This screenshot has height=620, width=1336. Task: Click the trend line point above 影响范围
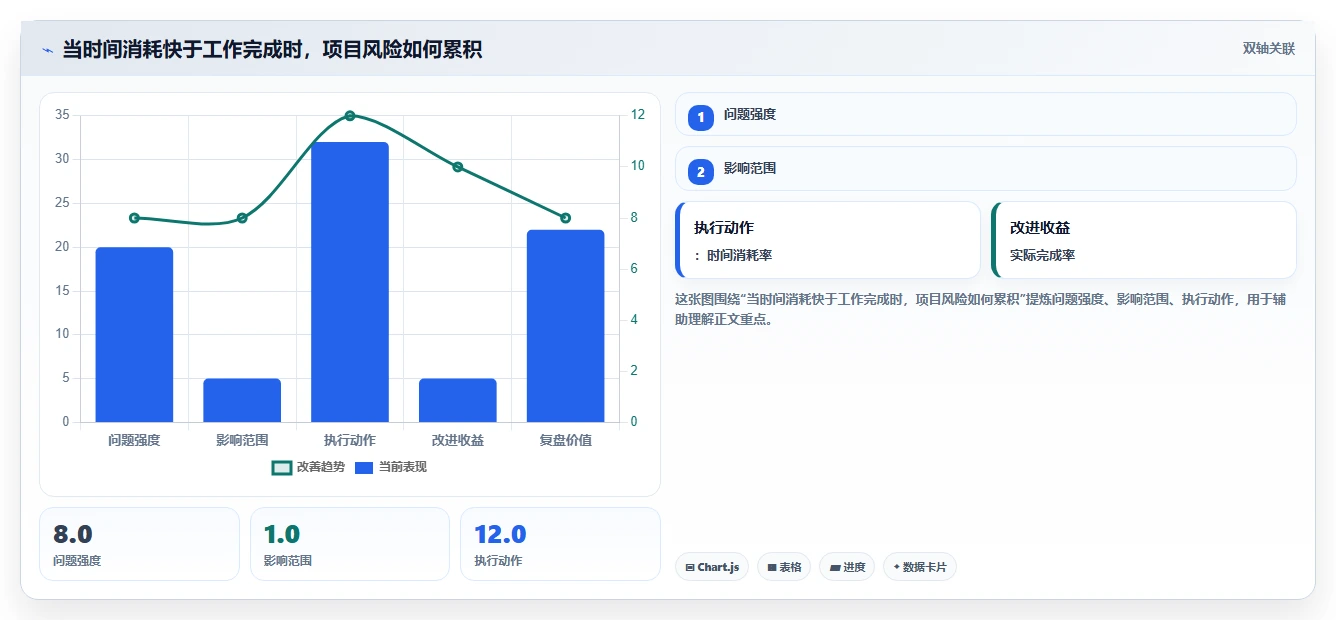242,218
